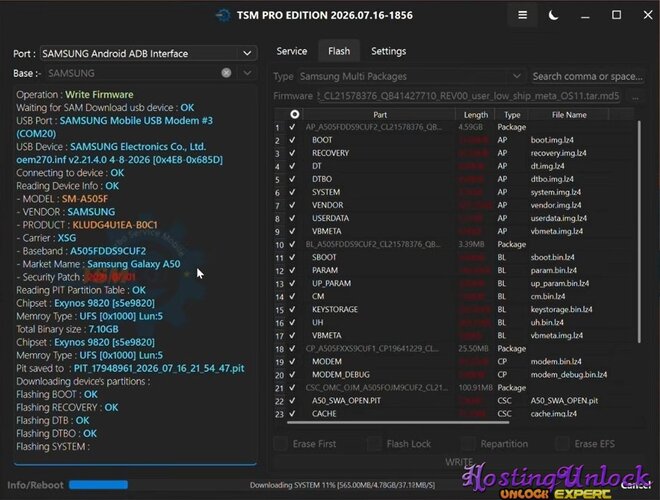
Task: Switch to the Service tab
Action: click(x=292, y=51)
